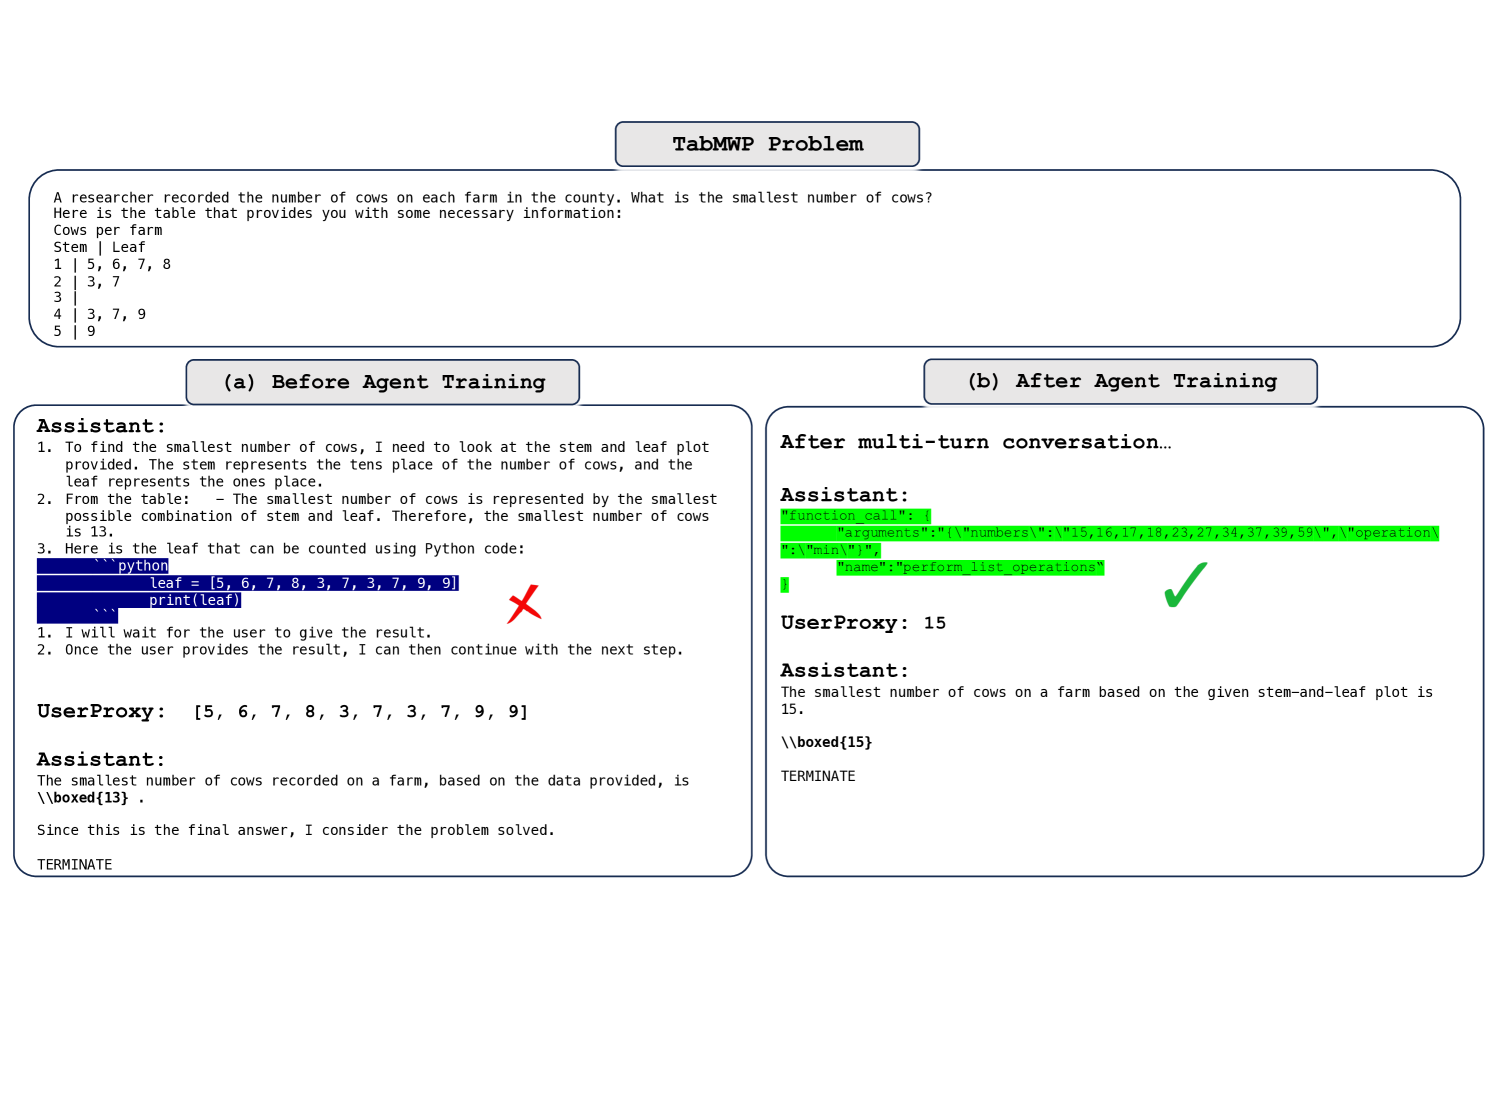Click the highlighted "print(leaf)" code line
The width and height of the screenshot is (1495, 1105).
[139, 600]
